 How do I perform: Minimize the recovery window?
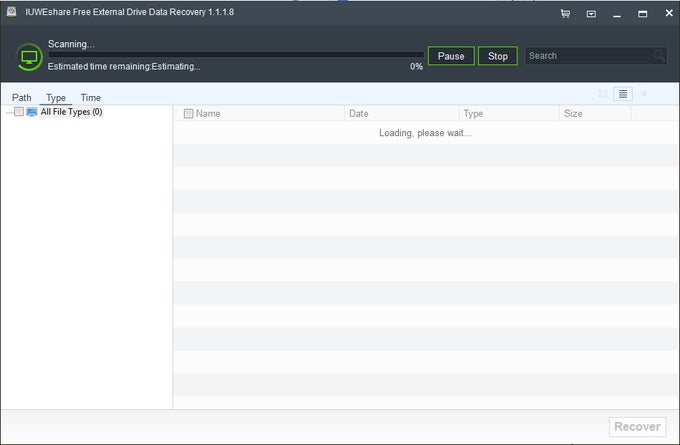617,14
